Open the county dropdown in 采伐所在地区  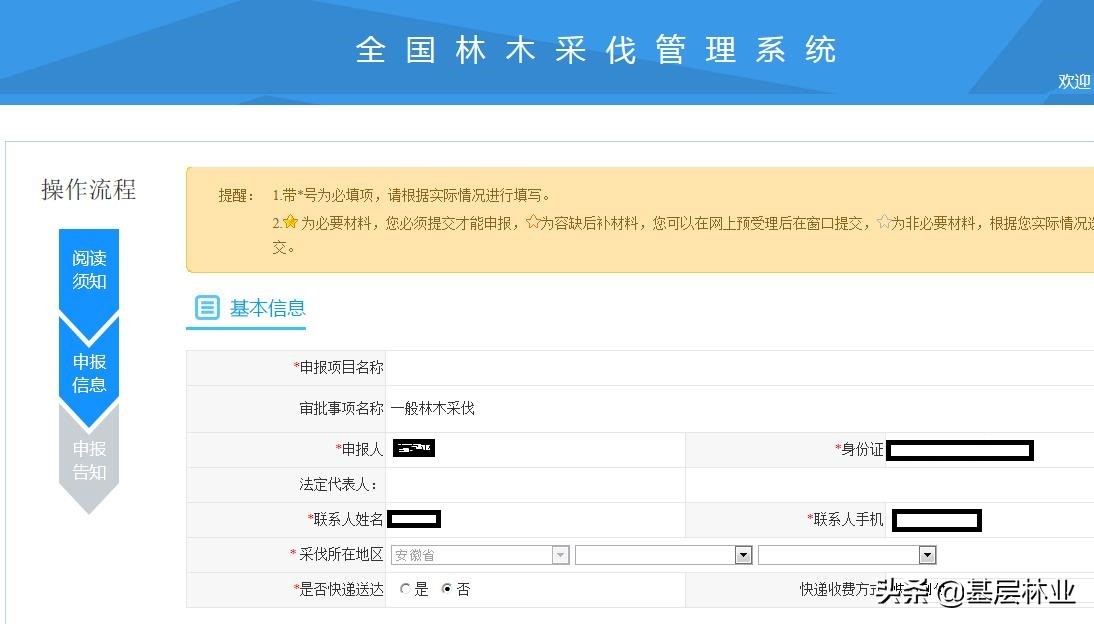[927, 554]
